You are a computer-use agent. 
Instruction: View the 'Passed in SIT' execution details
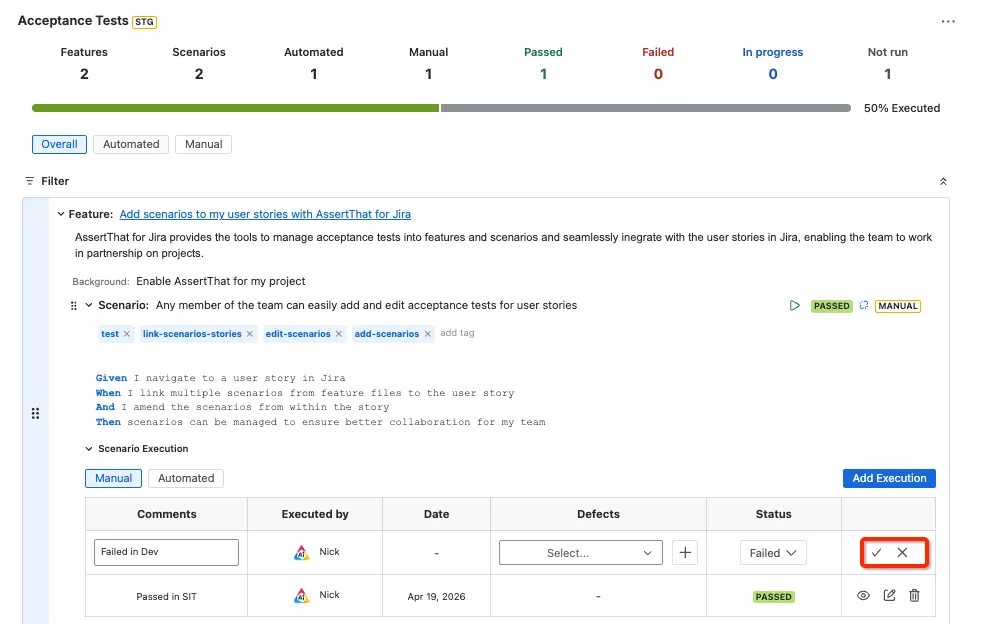[x=864, y=596]
